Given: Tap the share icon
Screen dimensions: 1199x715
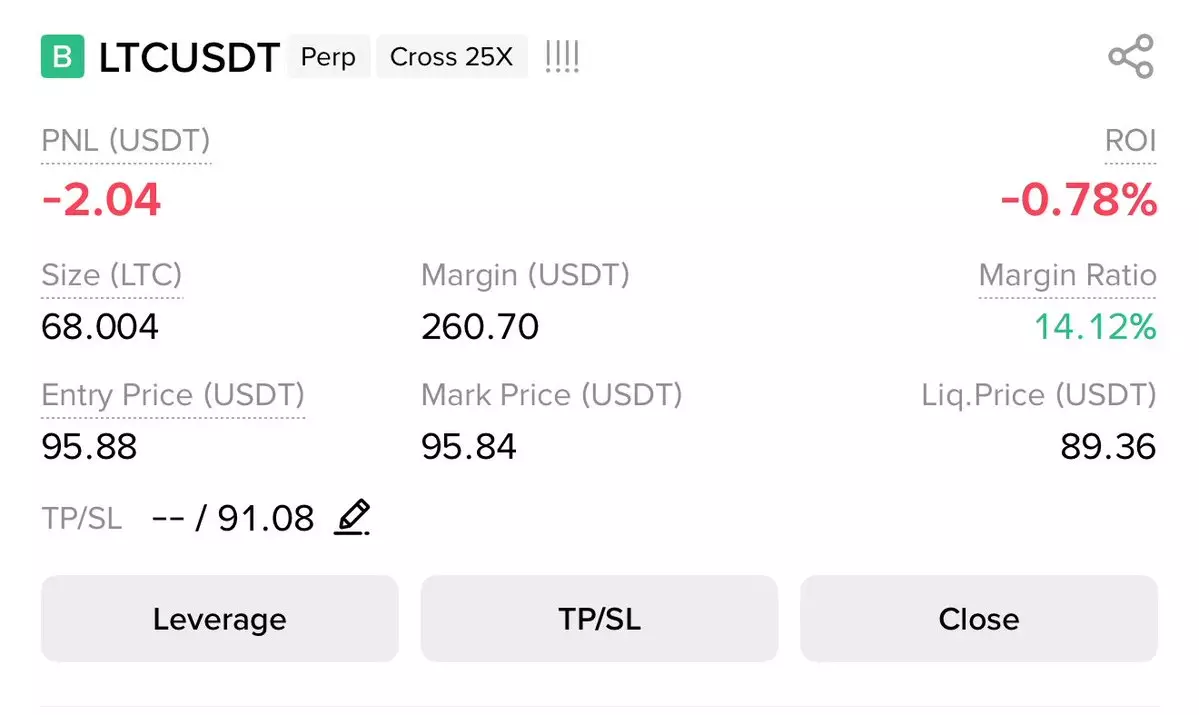Looking at the screenshot, I should [1131, 57].
